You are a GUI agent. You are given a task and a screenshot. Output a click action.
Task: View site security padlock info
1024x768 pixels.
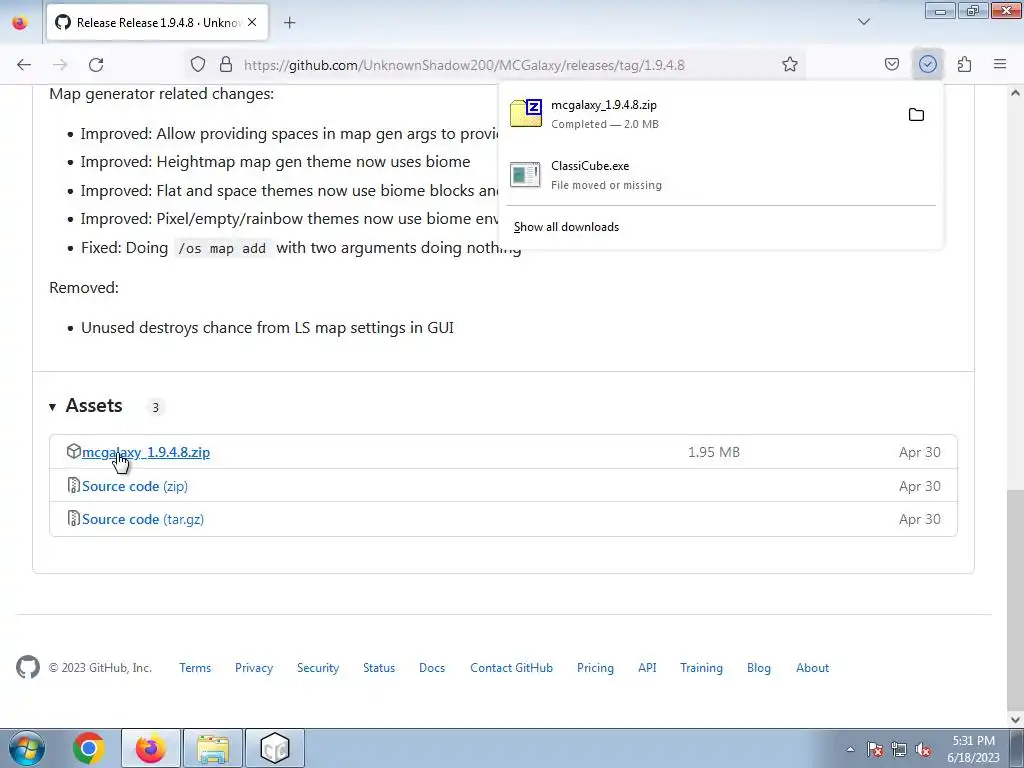tap(226, 65)
